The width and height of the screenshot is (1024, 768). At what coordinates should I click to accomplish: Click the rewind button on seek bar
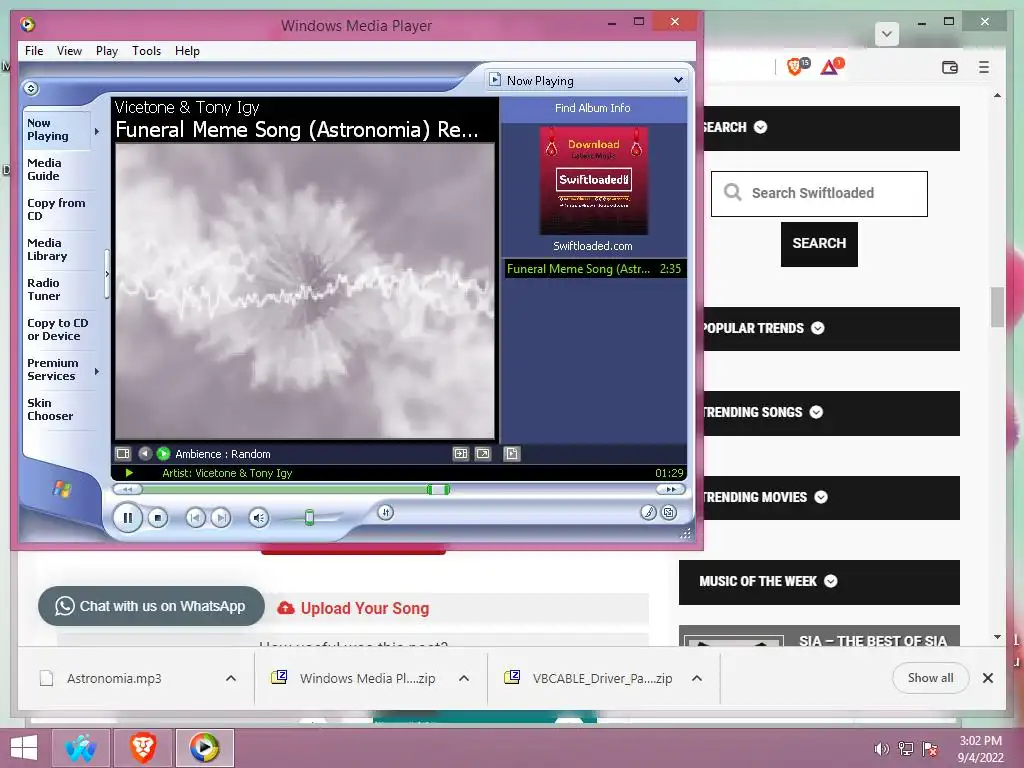click(x=127, y=489)
